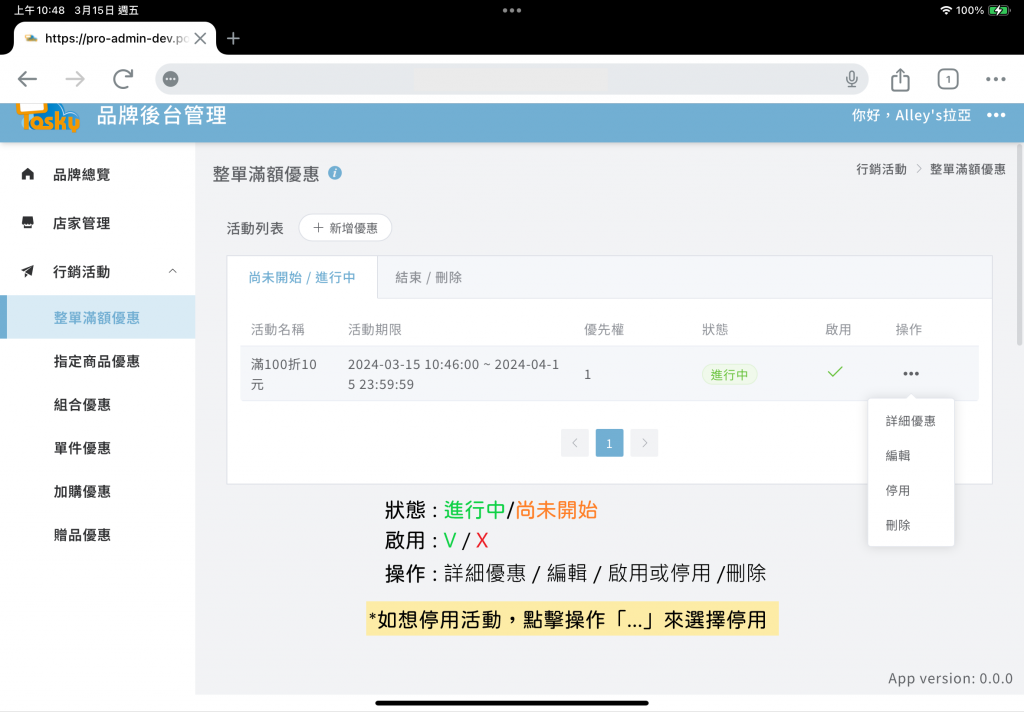The image size is (1024, 712).
Task: Click the 進行中 status badge
Action: tap(729, 374)
